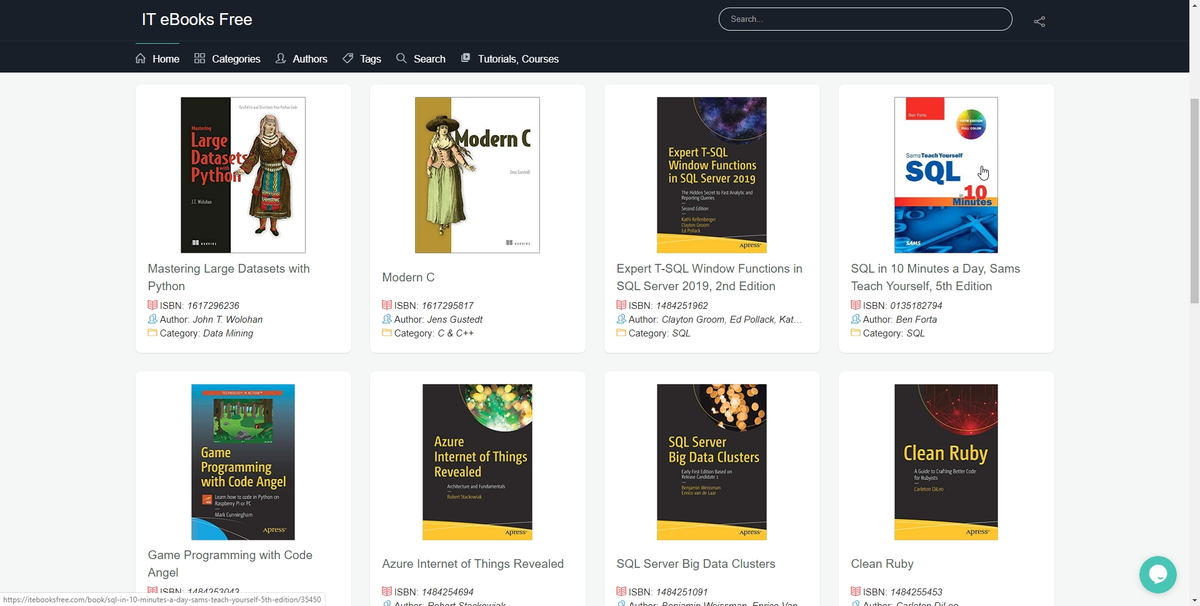1200x606 pixels.
Task: Open Expert T-SQL Window Functions title link
Action: (709, 277)
